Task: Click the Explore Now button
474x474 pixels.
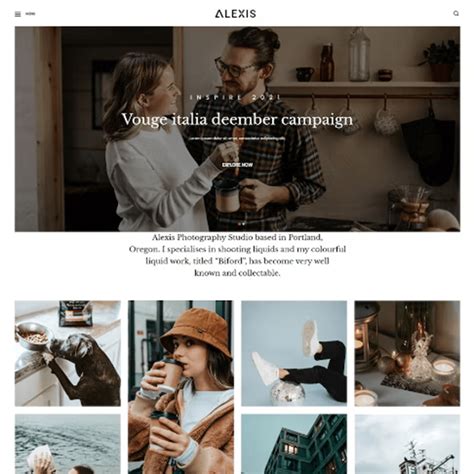Action: click(237, 165)
